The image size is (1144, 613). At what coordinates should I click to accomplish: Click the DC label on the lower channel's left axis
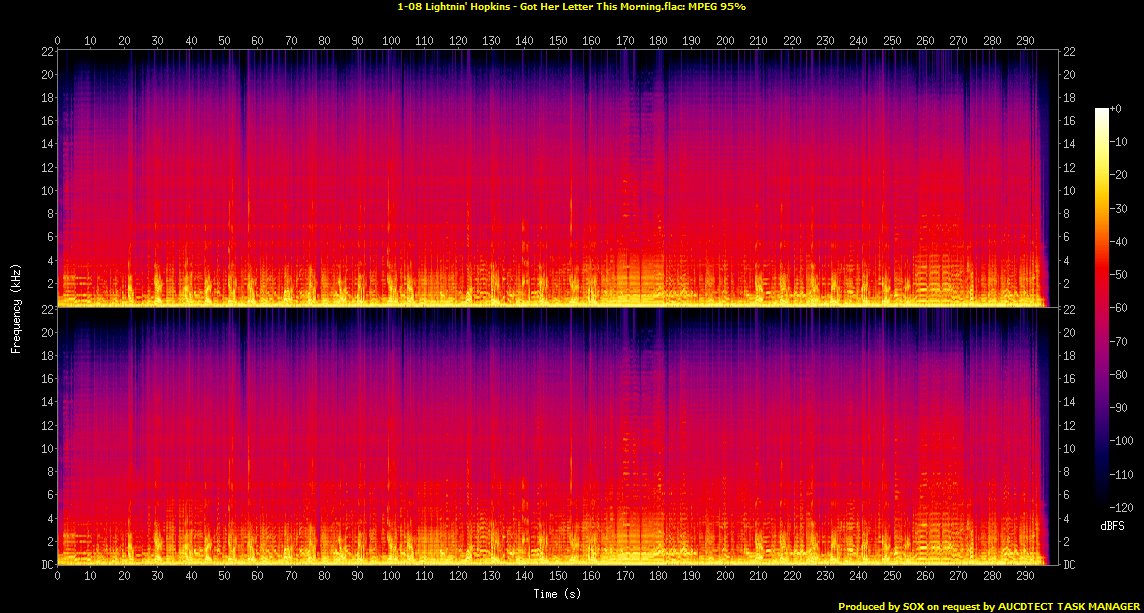click(x=45, y=565)
